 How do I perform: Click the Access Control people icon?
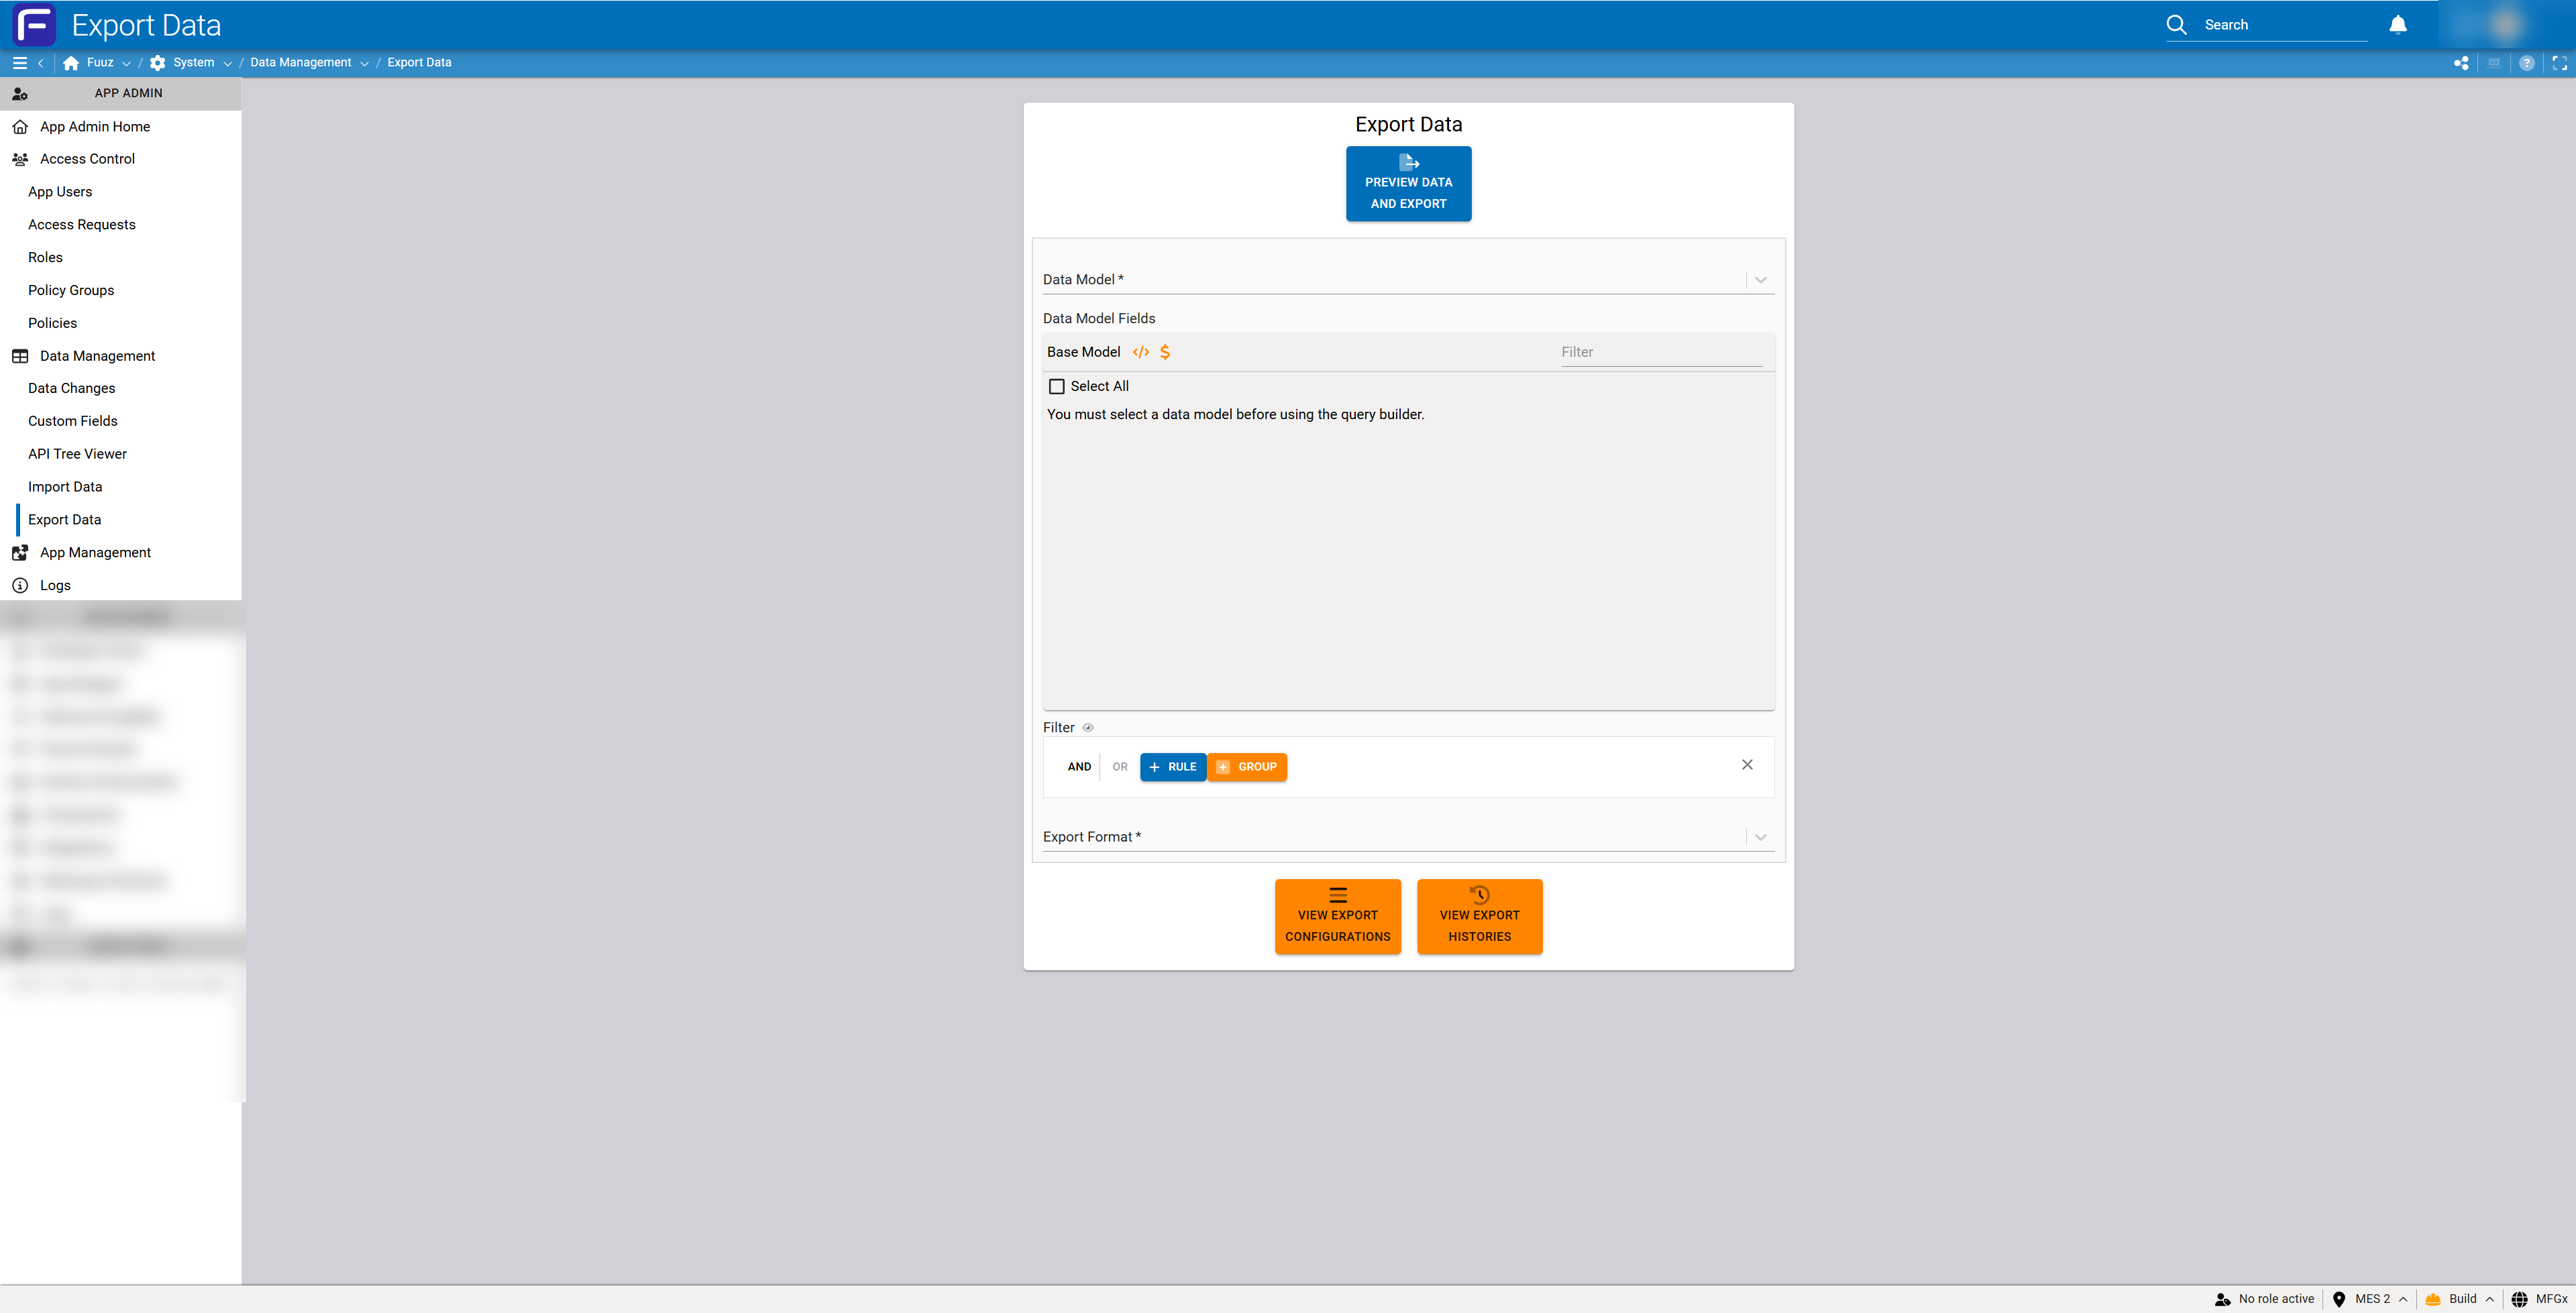coord(20,159)
